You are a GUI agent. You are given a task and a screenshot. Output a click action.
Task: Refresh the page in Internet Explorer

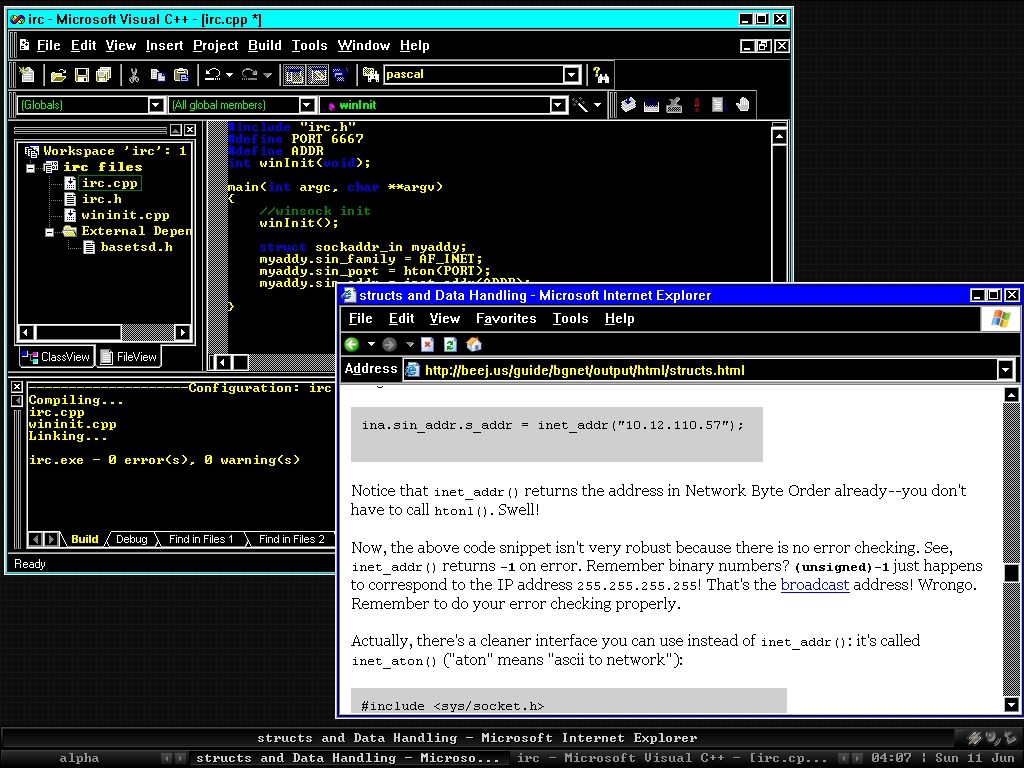[450, 344]
